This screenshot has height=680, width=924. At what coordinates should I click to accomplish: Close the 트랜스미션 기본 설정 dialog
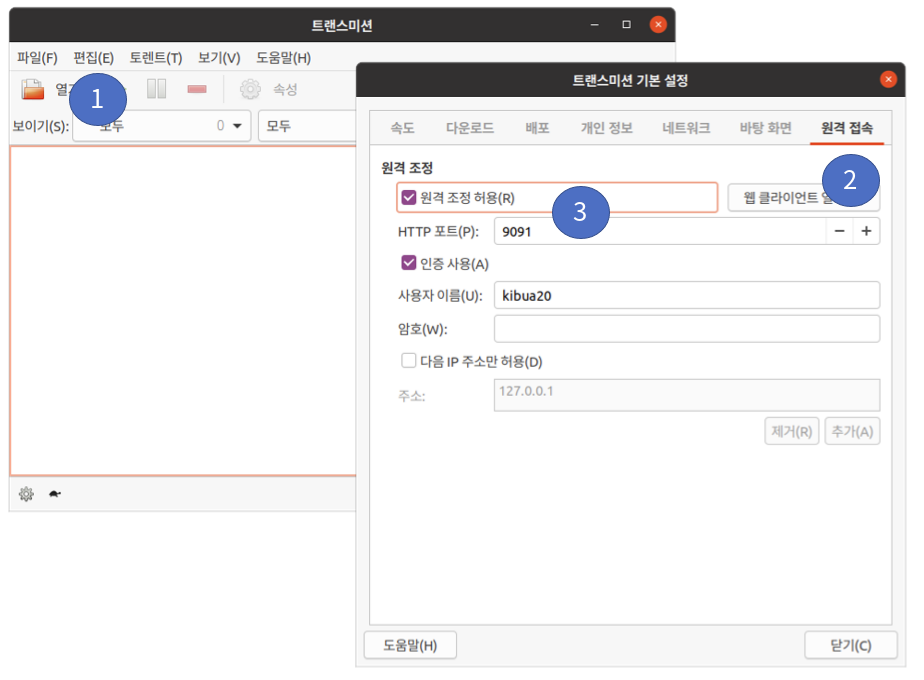tap(888, 79)
